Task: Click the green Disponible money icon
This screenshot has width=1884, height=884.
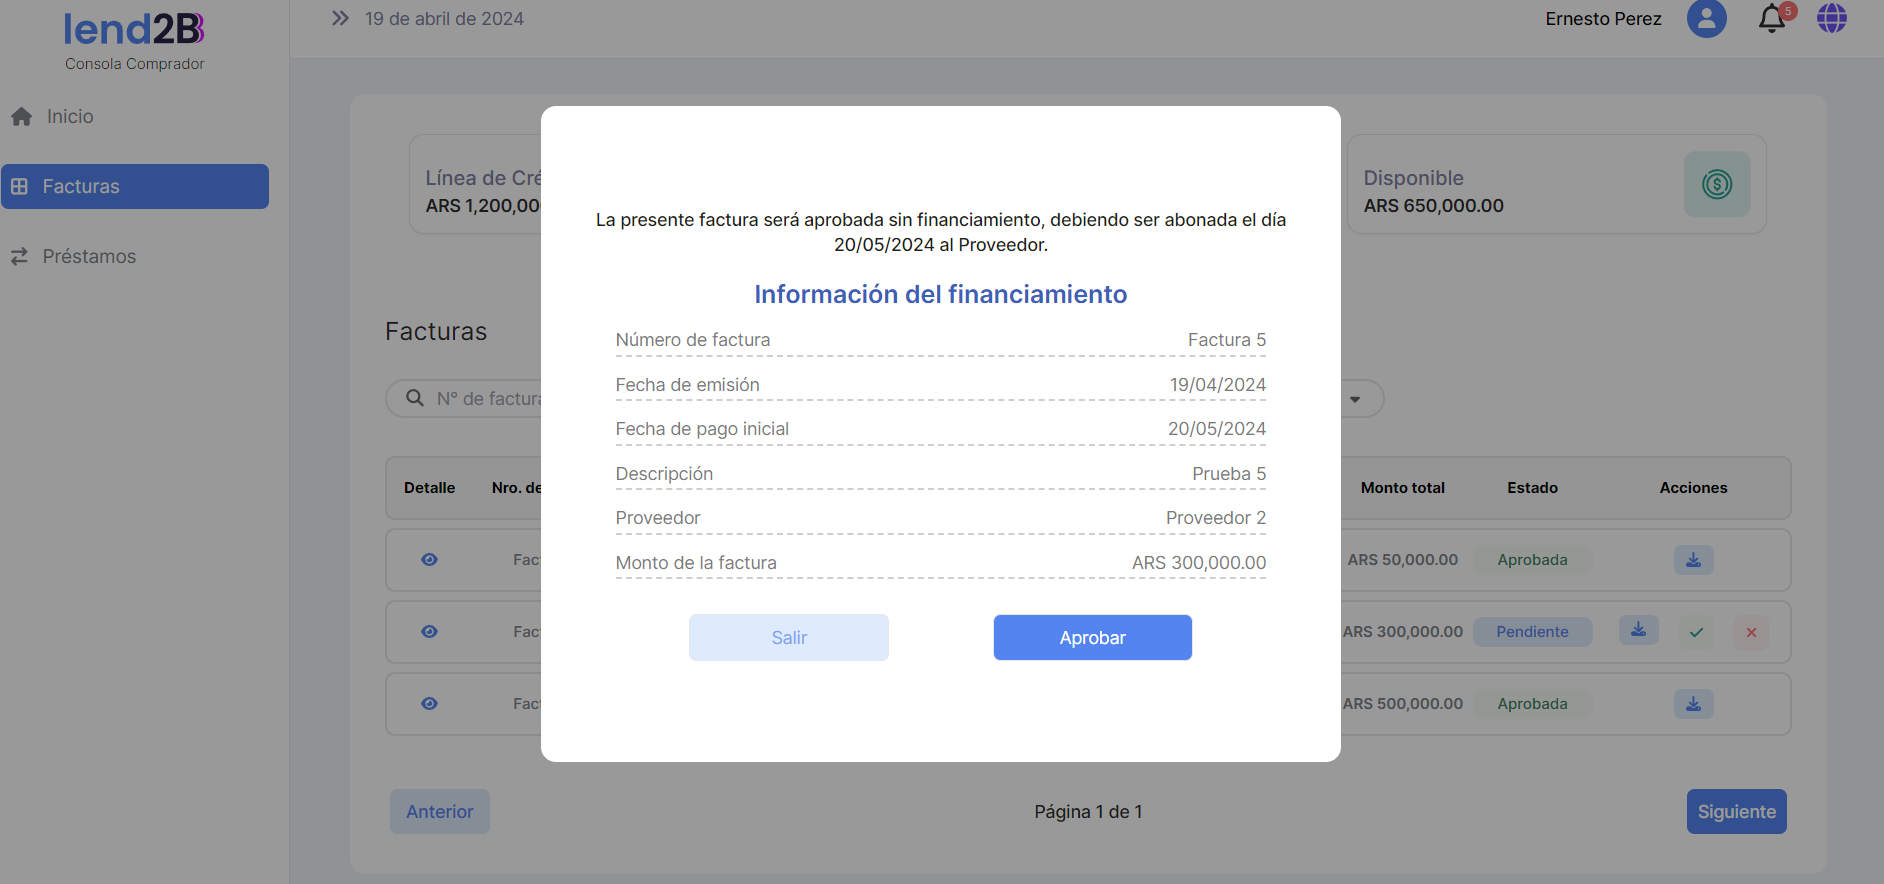Action: point(1716,184)
